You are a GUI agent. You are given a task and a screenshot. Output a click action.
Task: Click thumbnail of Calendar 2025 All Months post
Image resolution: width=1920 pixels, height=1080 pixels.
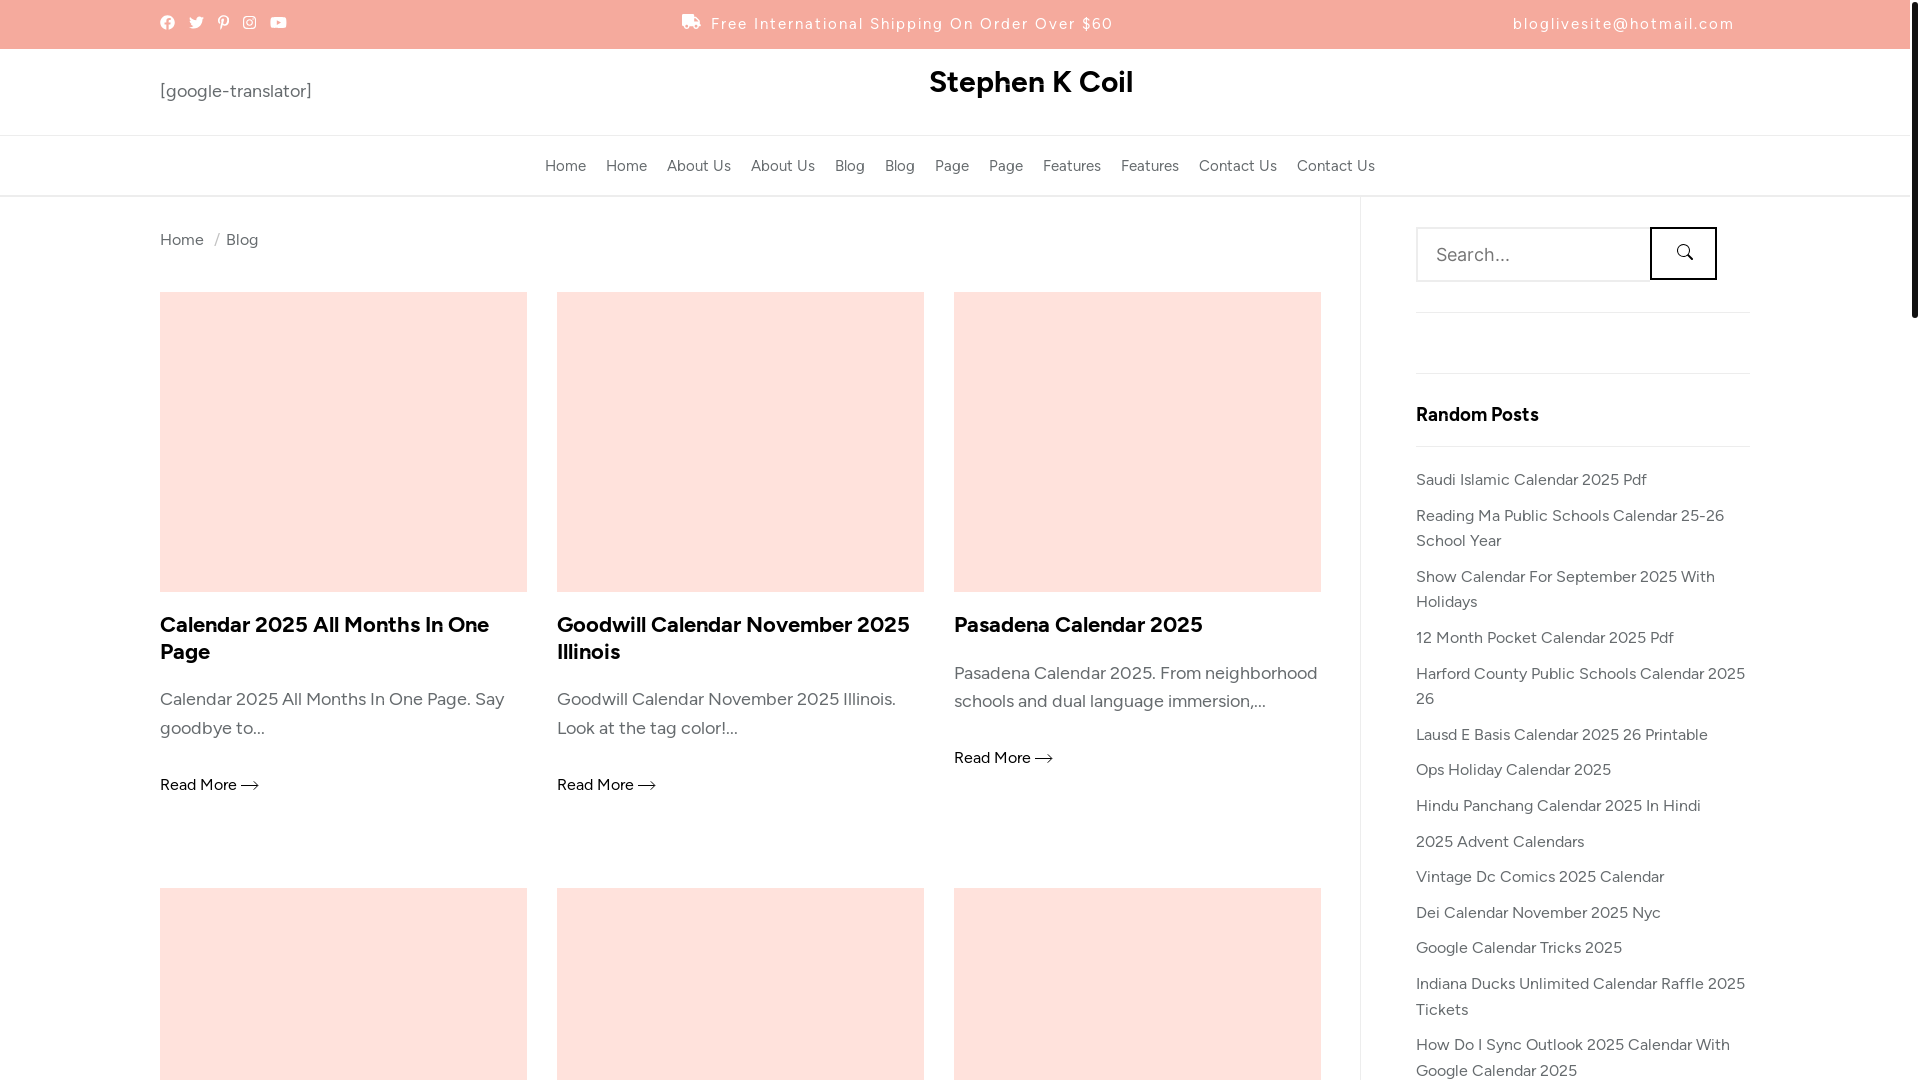coord(343,442)
